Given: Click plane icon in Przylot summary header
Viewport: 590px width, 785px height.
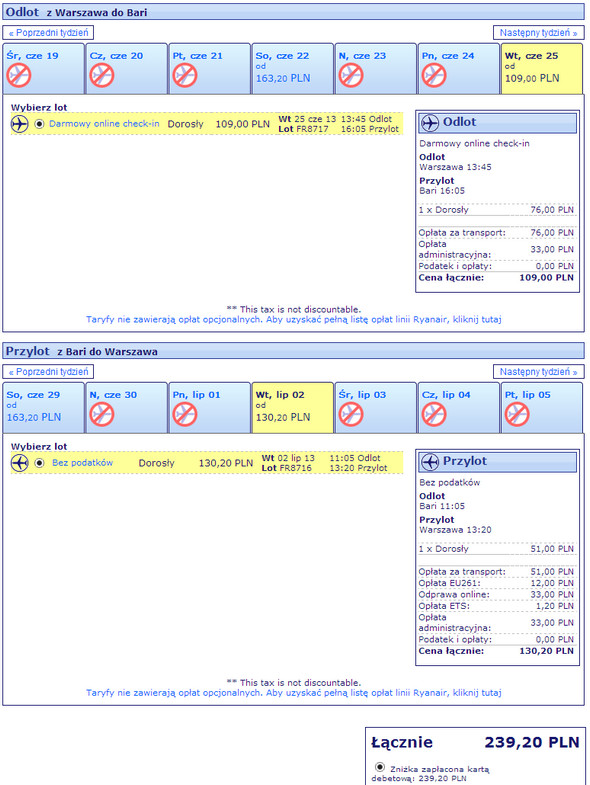Looking at the screenshot, I should [430, 462].
